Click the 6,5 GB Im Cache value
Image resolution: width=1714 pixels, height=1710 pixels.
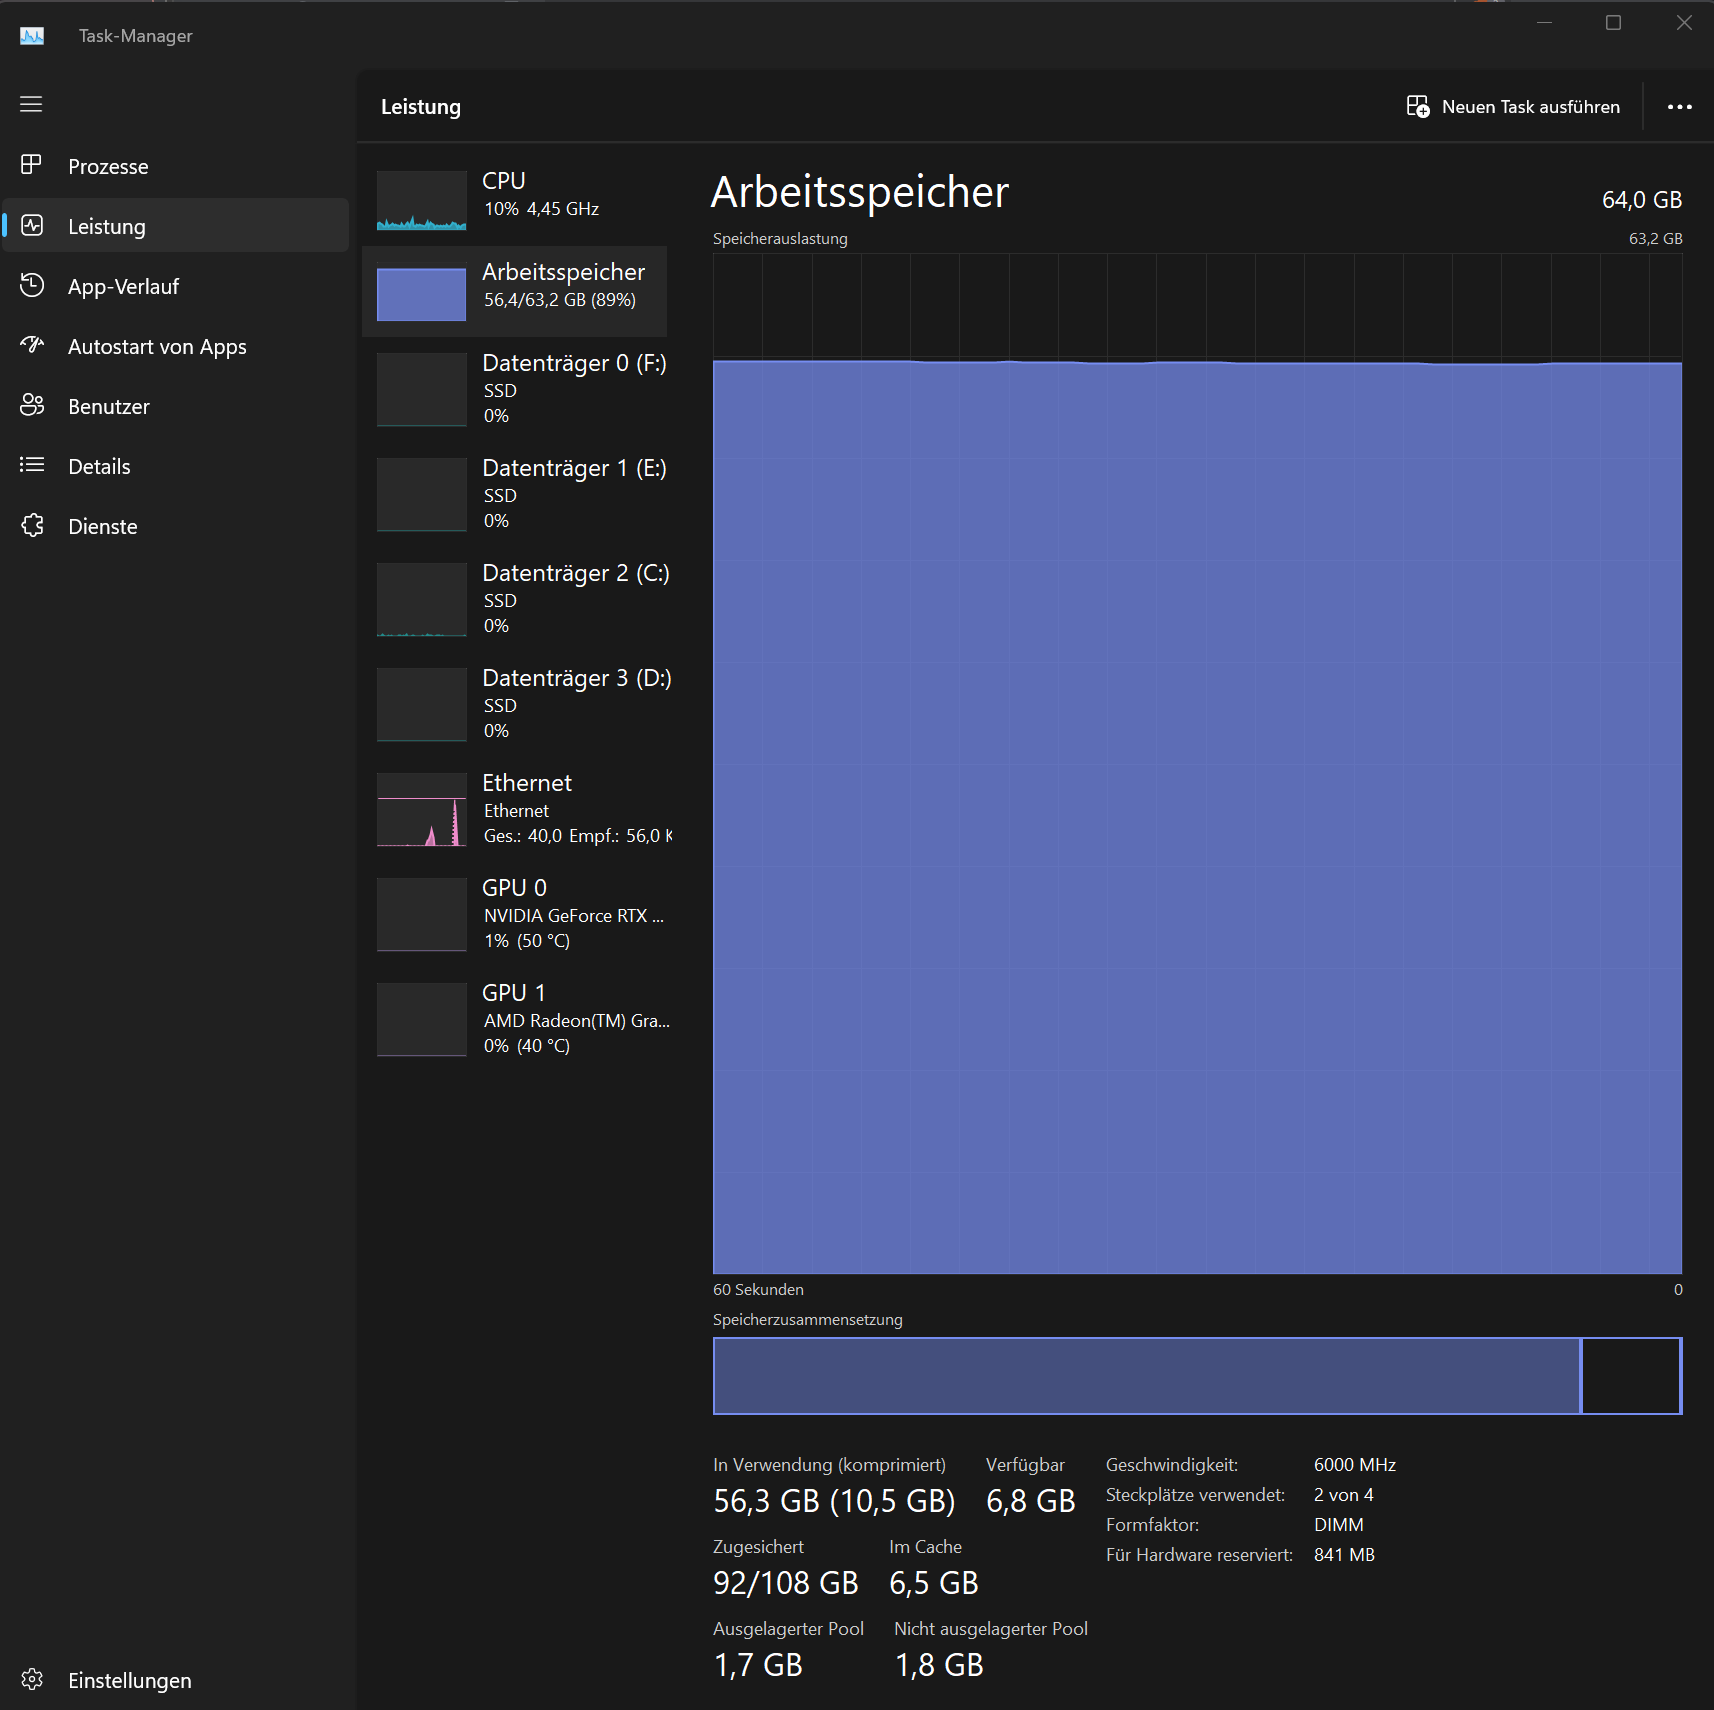pyautogui.click(x=934, y=1583)
